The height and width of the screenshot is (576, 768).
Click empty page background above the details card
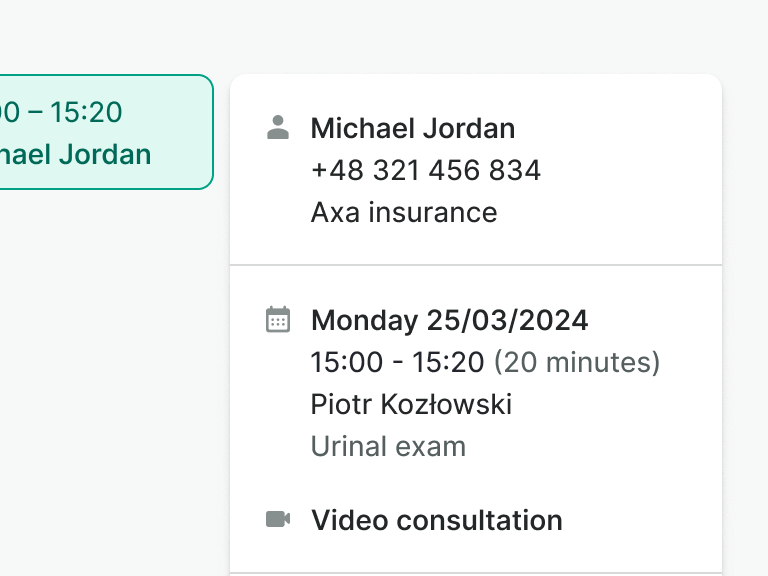[x=476, y=35]
